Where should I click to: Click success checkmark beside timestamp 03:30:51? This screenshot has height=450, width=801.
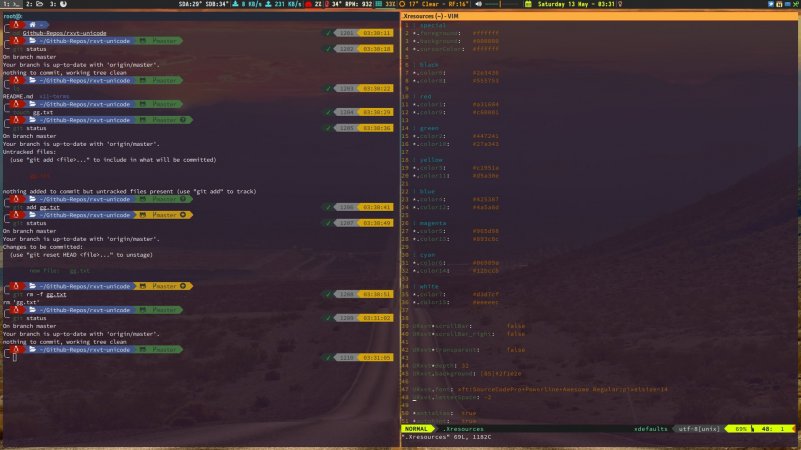click(328, 294)
